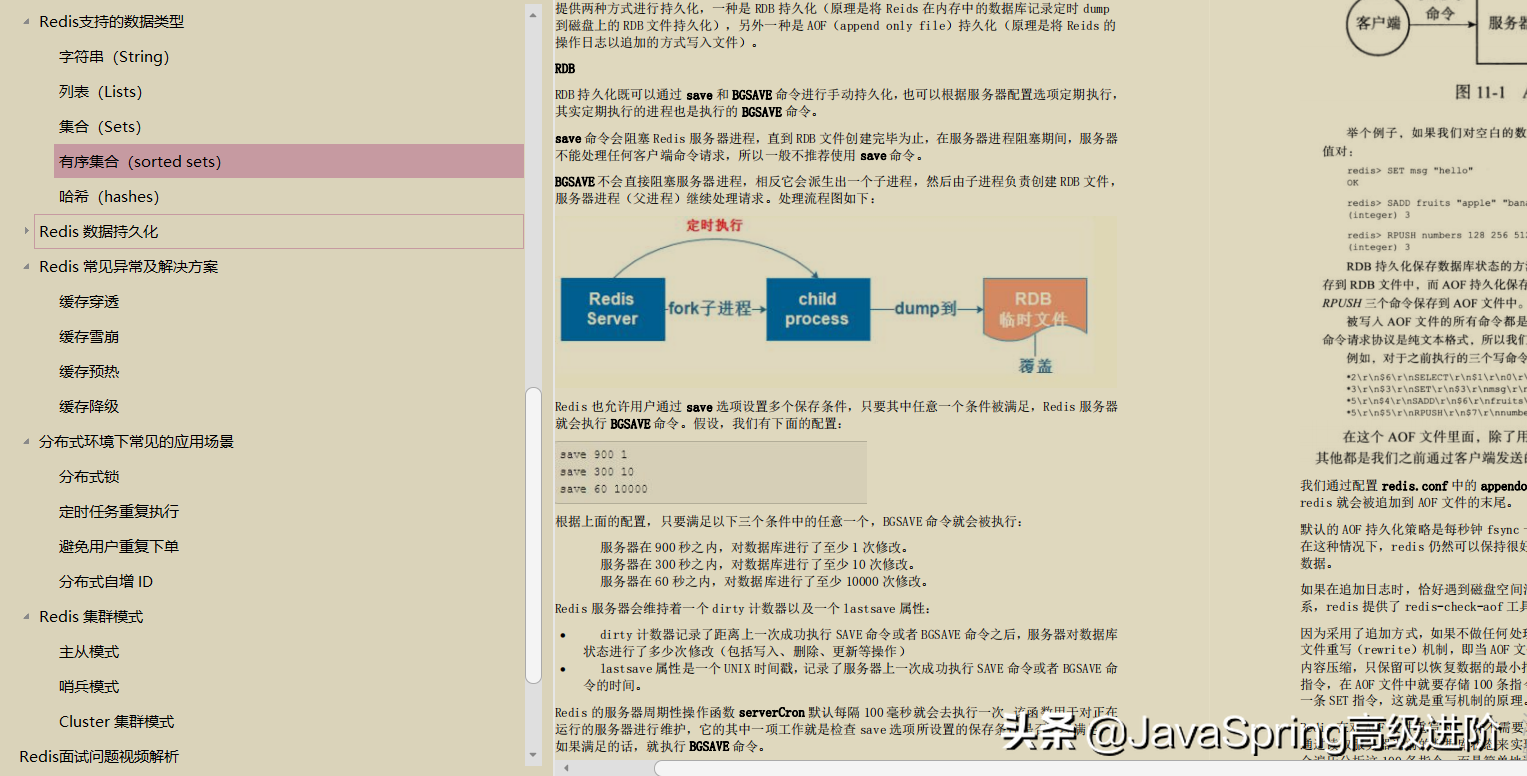Click the child process box in diagram
This screenshot has height=776, width=1527.
pyautogui.click(x=817, y=309)
